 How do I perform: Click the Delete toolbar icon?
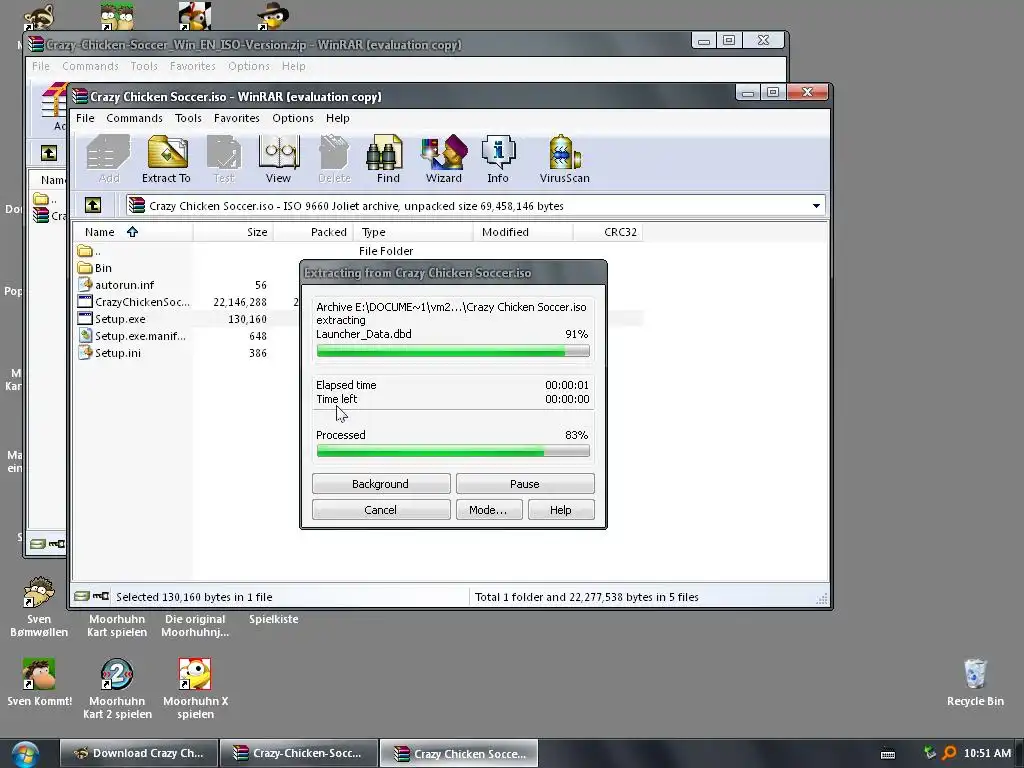[x=334, y=159]
